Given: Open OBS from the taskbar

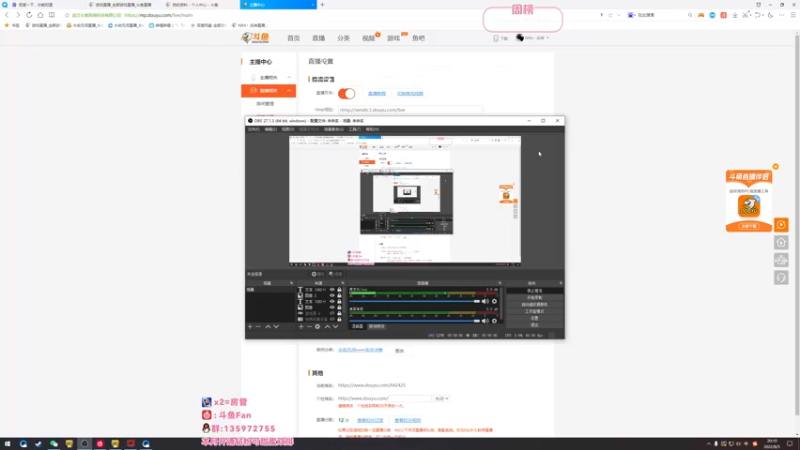Looking at the screenshot, I should [85, 444].
